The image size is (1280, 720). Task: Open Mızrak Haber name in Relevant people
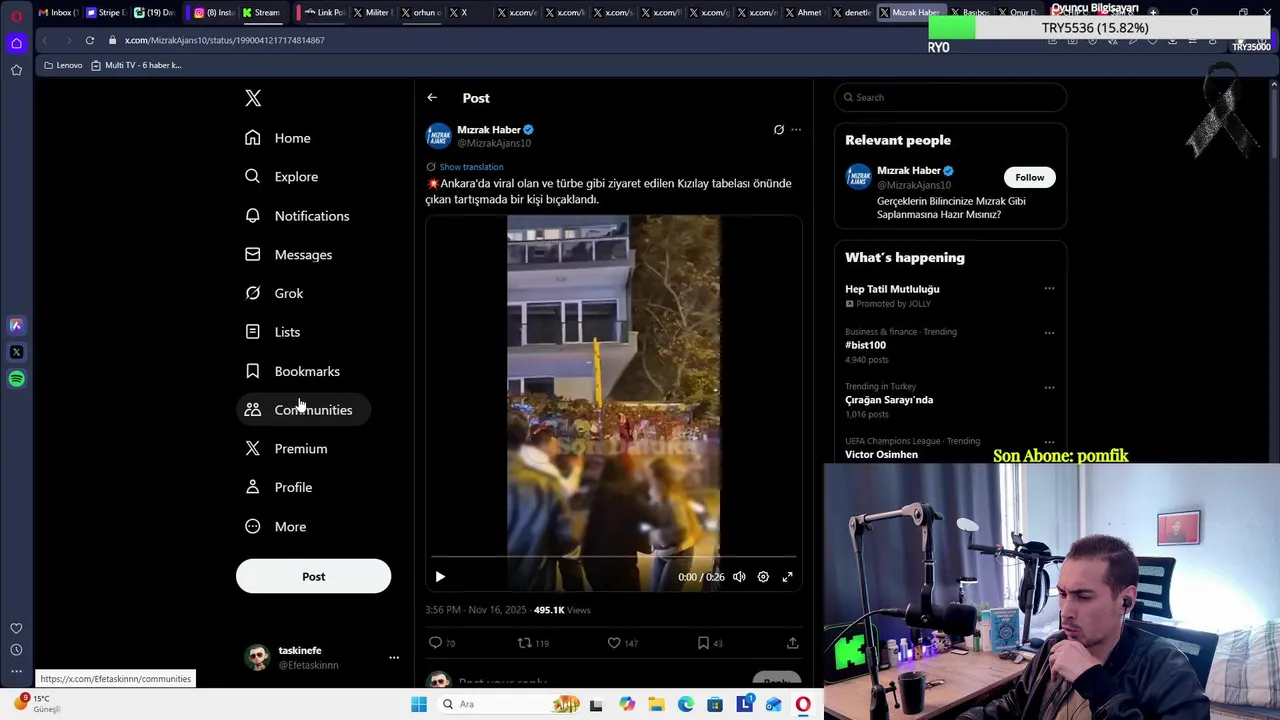[x=909, y=171]
